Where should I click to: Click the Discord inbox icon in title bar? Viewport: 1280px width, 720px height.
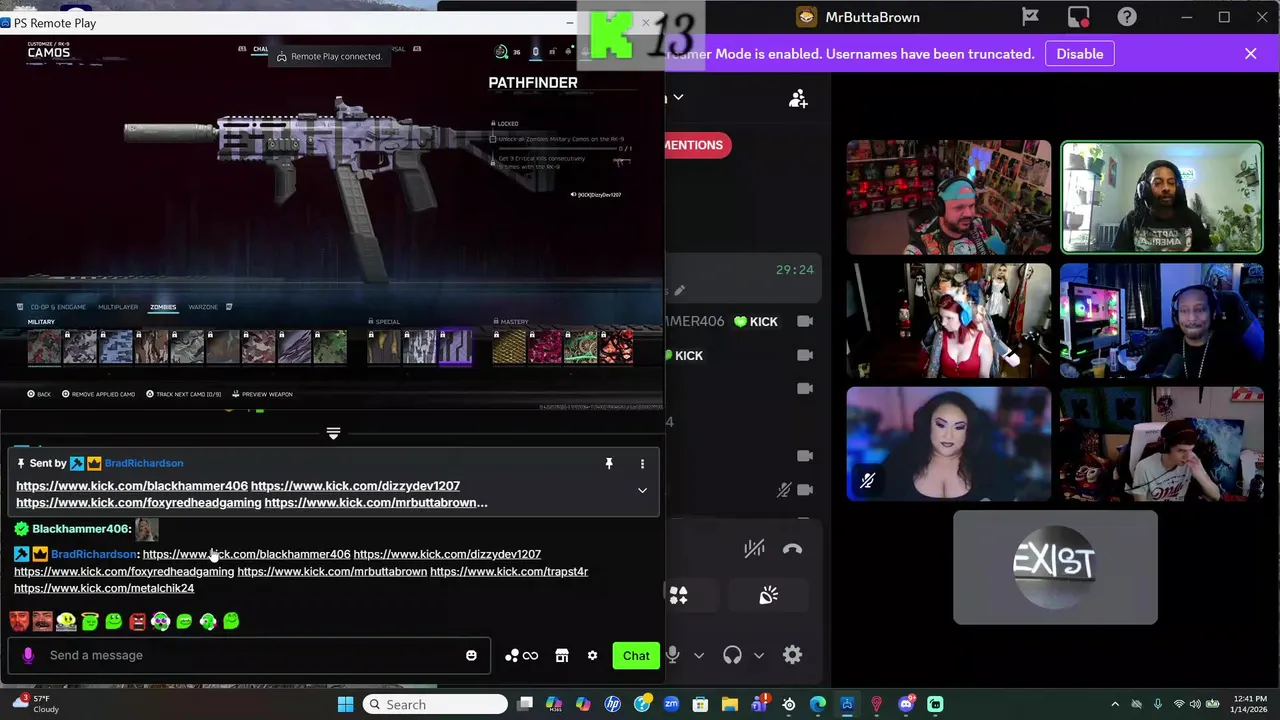coord(1078,17)
